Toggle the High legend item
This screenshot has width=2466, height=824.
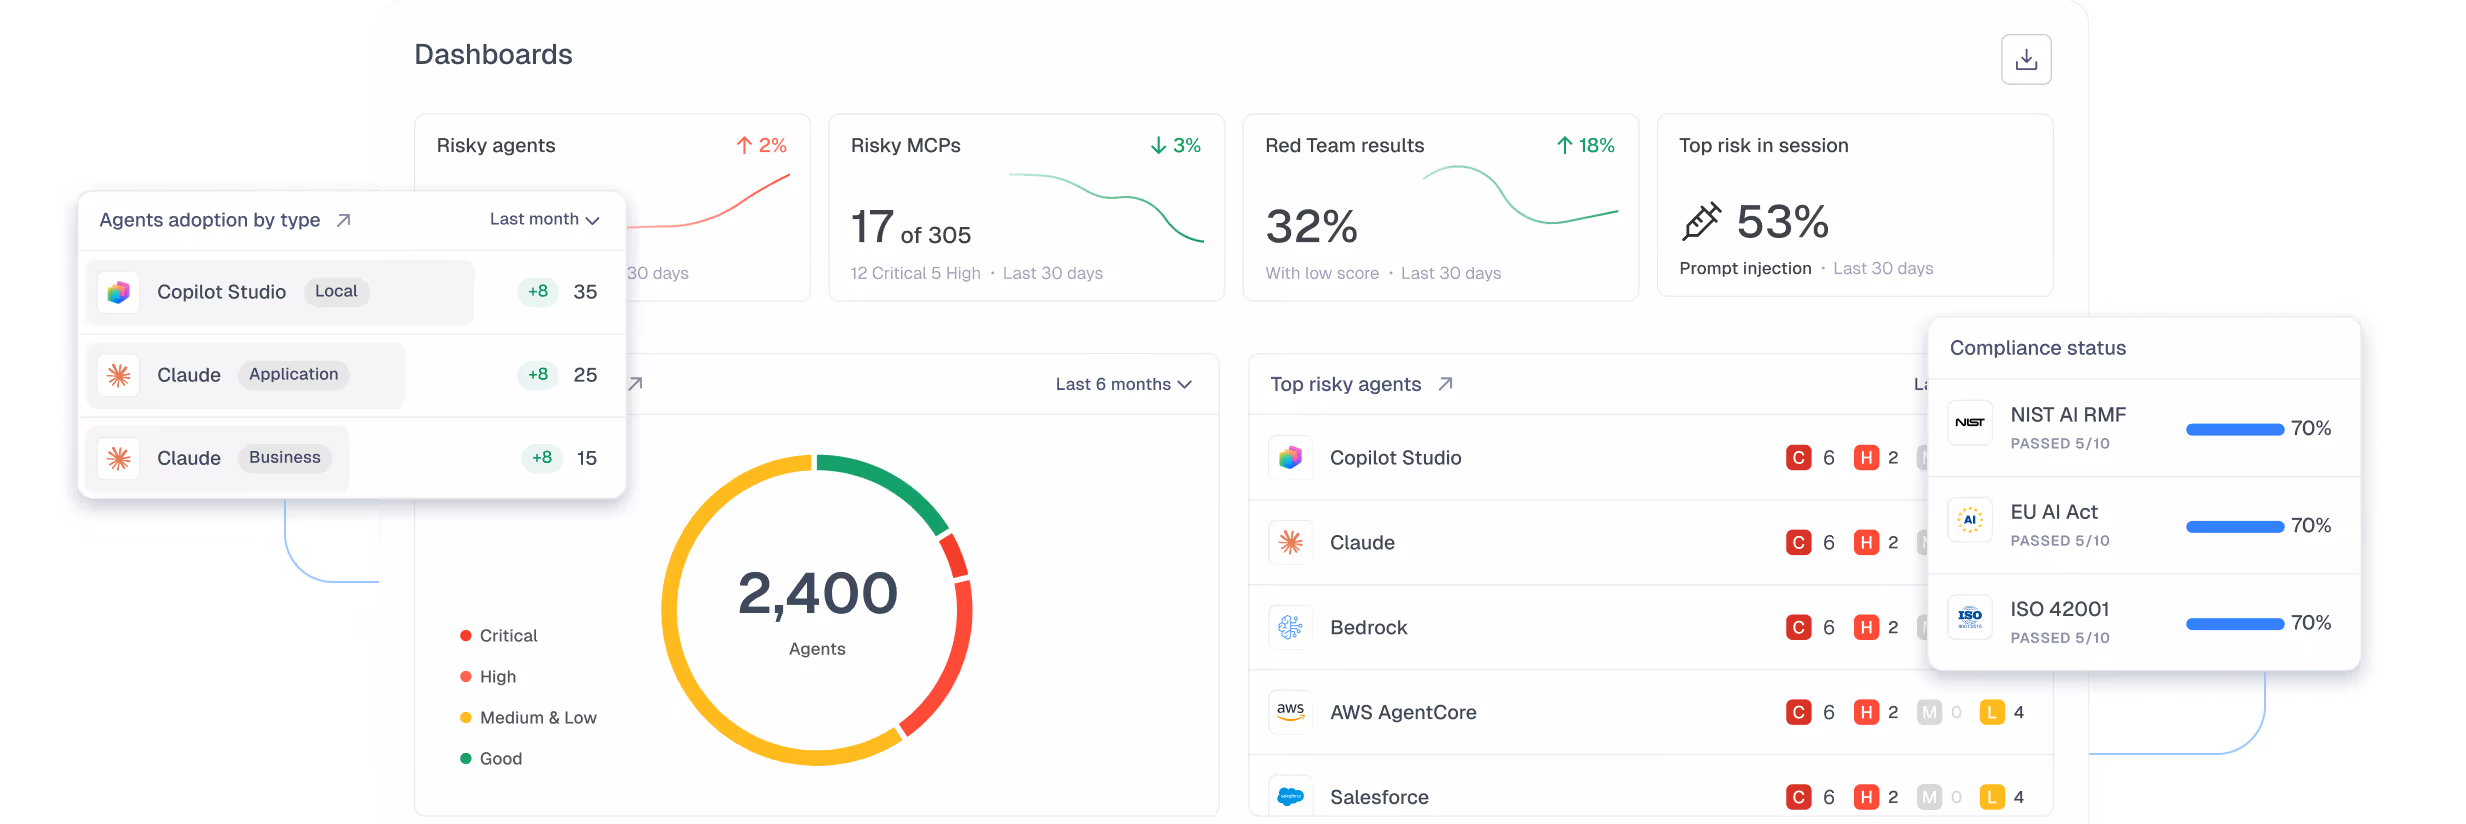tap(488, 677)
